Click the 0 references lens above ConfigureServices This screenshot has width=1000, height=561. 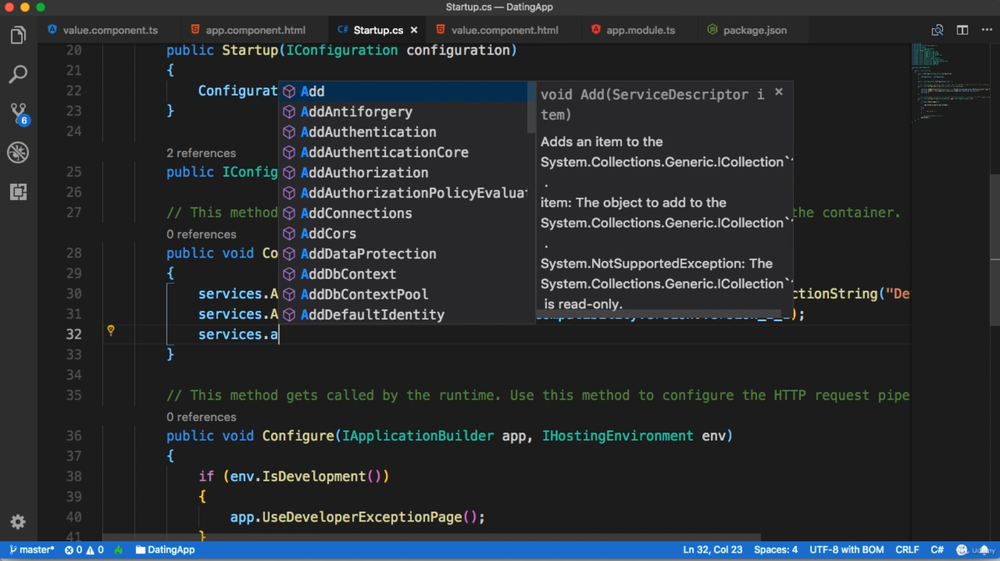(201, 235)
